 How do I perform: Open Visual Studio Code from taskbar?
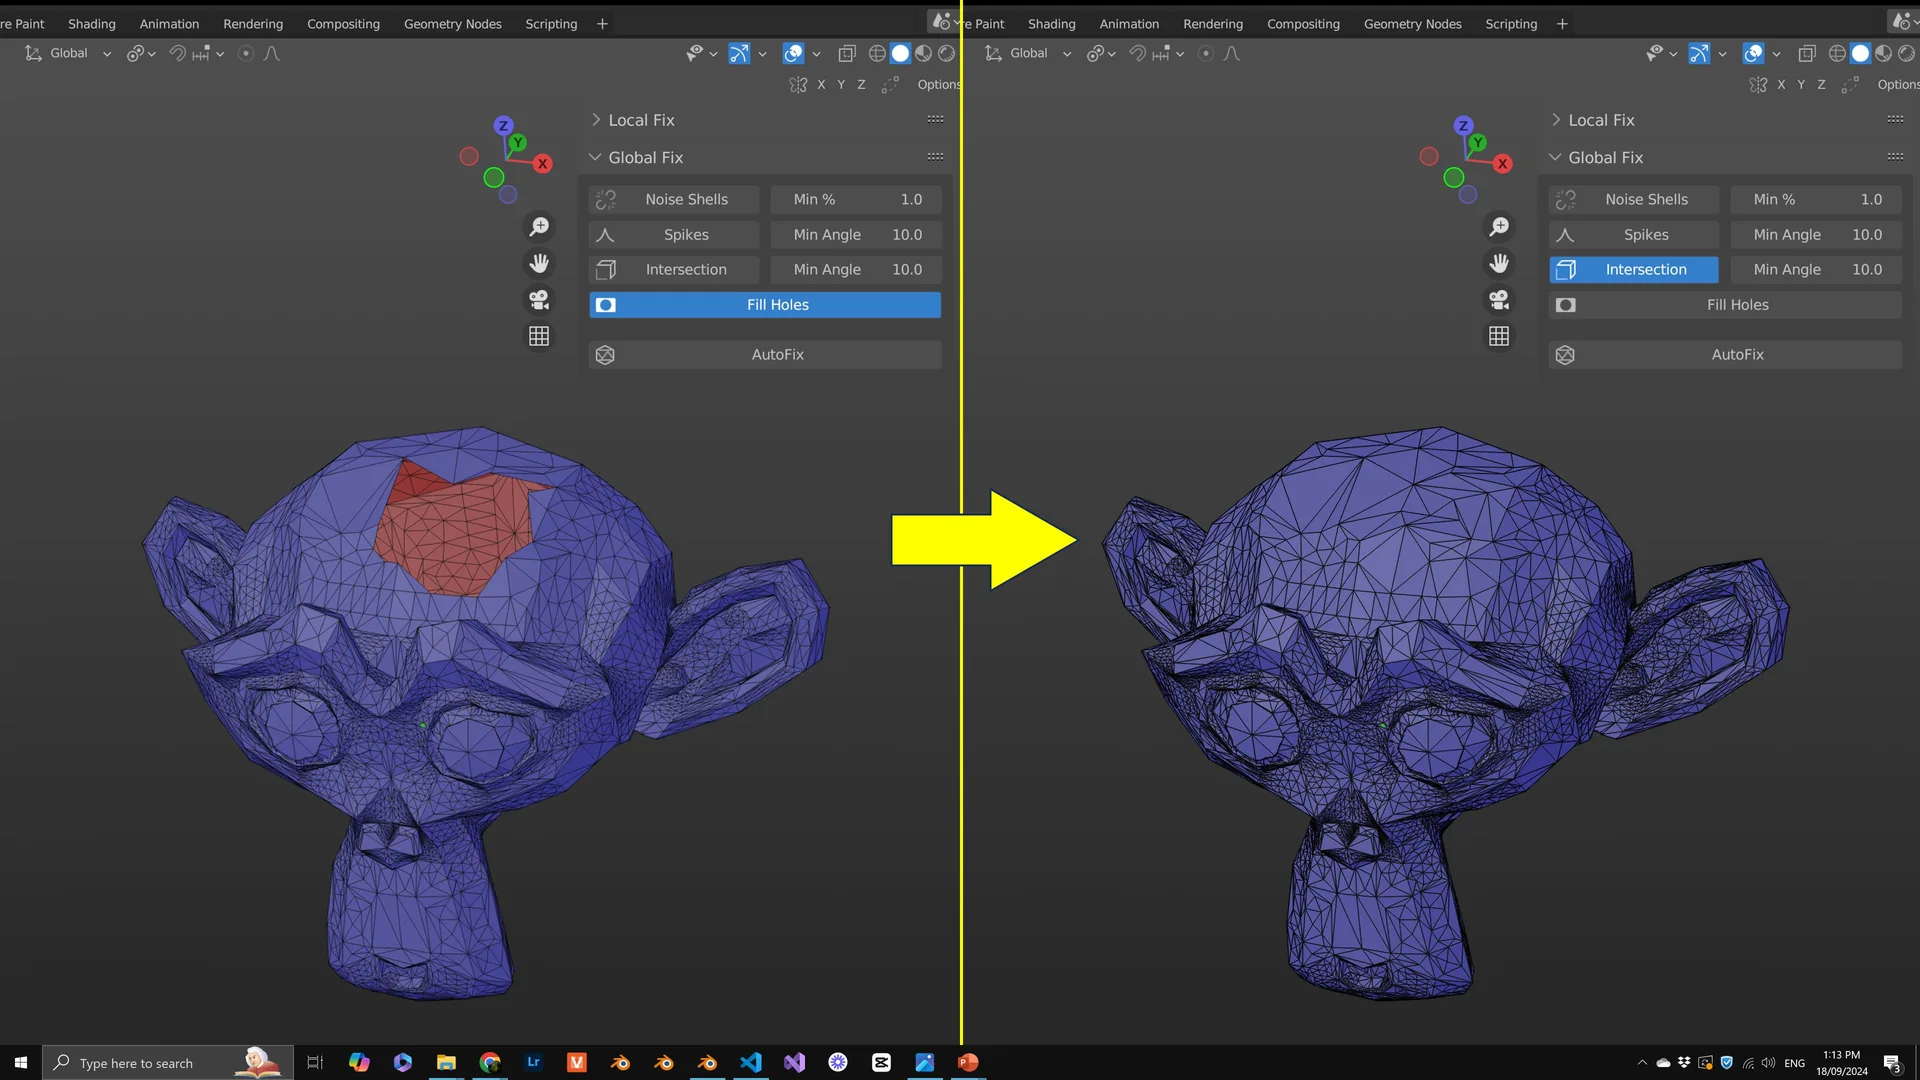[751, 1063]
